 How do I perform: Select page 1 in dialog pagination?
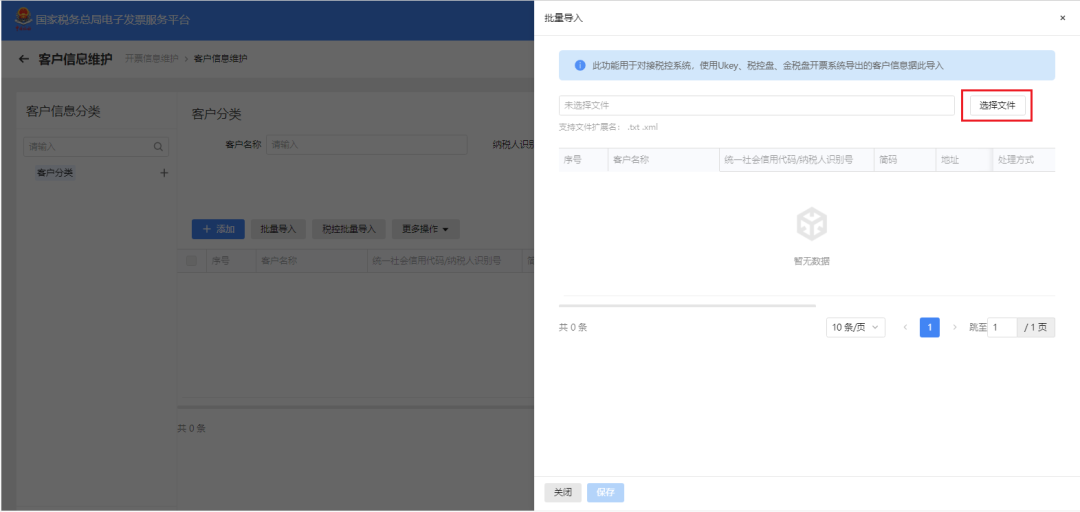coord(930,327)
